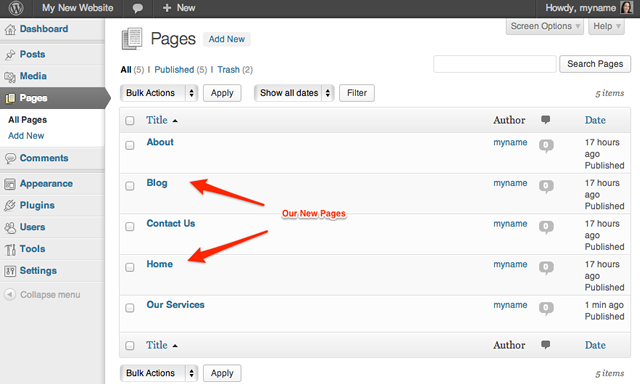
Task: Click the Dashboard house icon
Action: point(10,29)
